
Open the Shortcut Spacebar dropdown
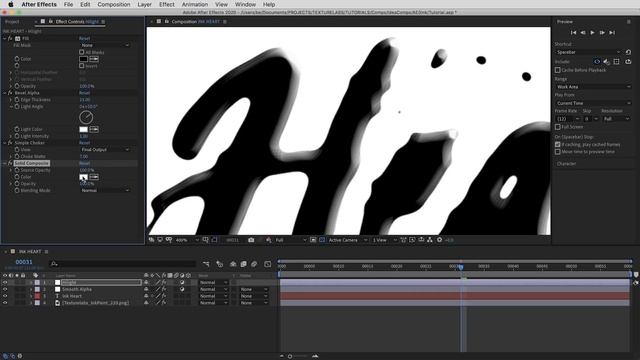point(588,52)
